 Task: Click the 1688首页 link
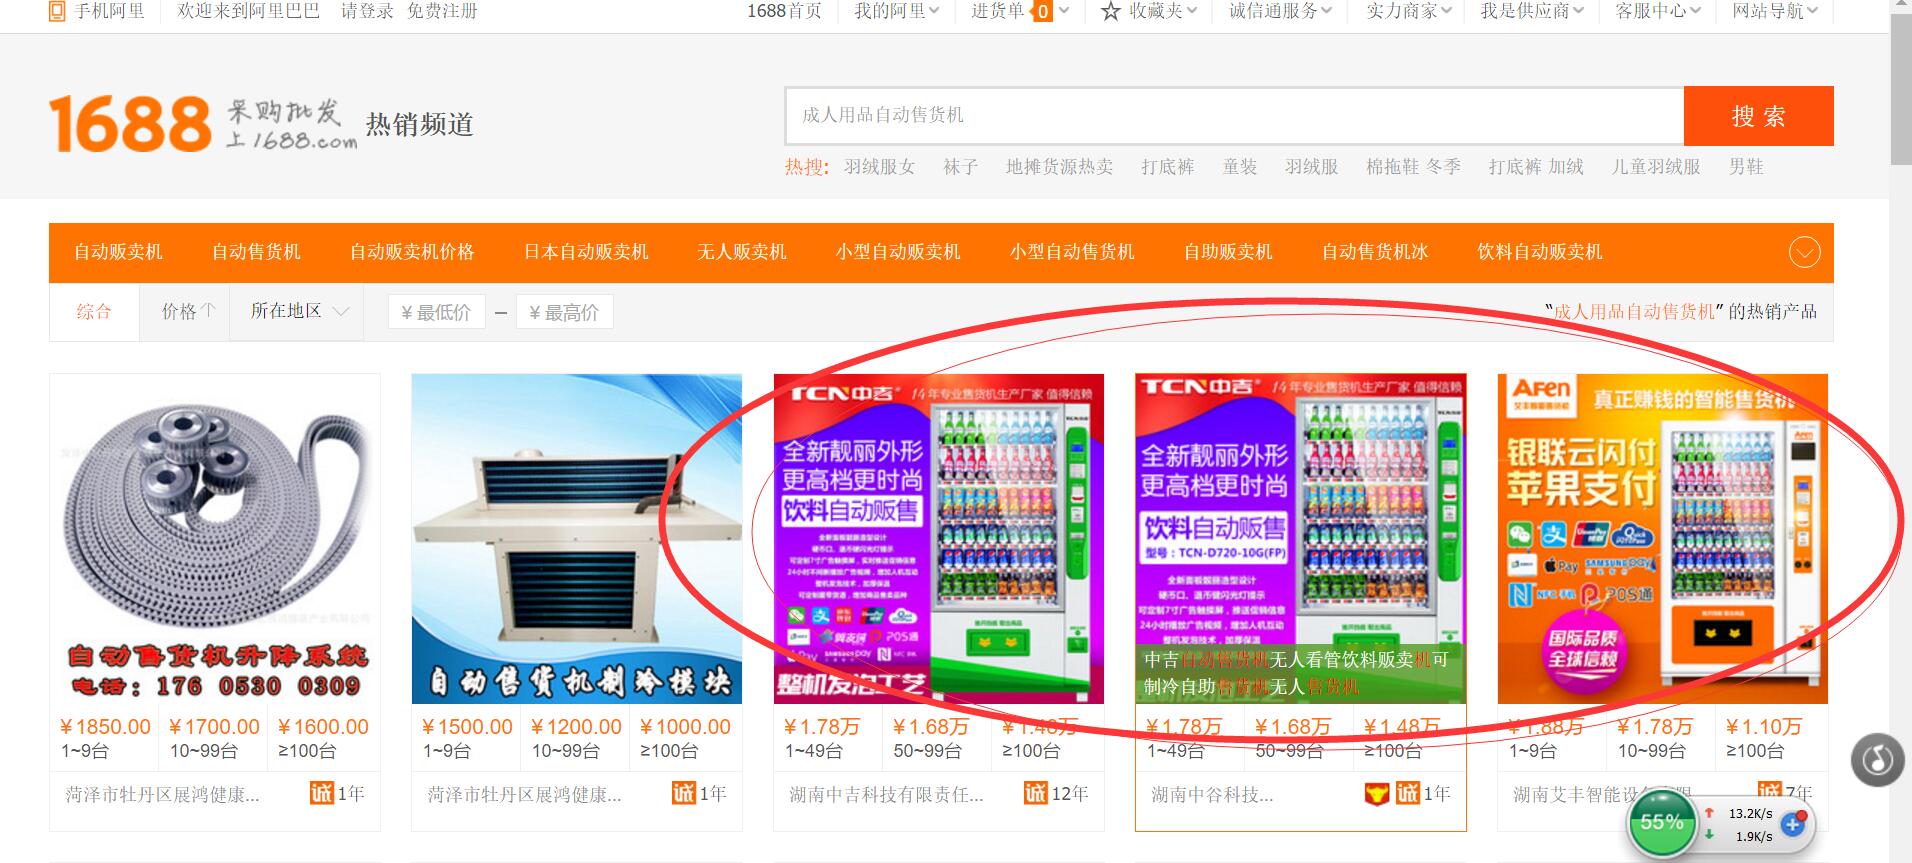click(x=784, y=11)
